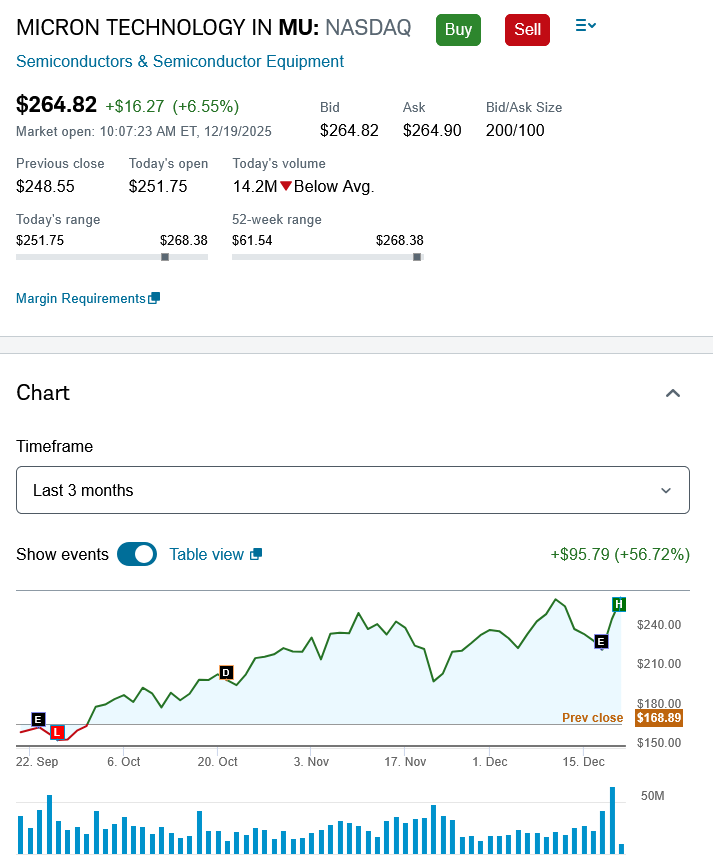
Task: Collapse the Chart section chevron
Action: 673,393
